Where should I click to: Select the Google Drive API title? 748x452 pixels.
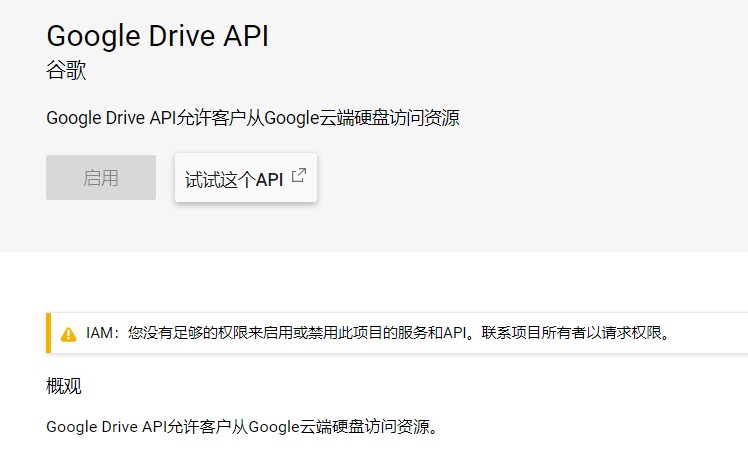(157, 37)
